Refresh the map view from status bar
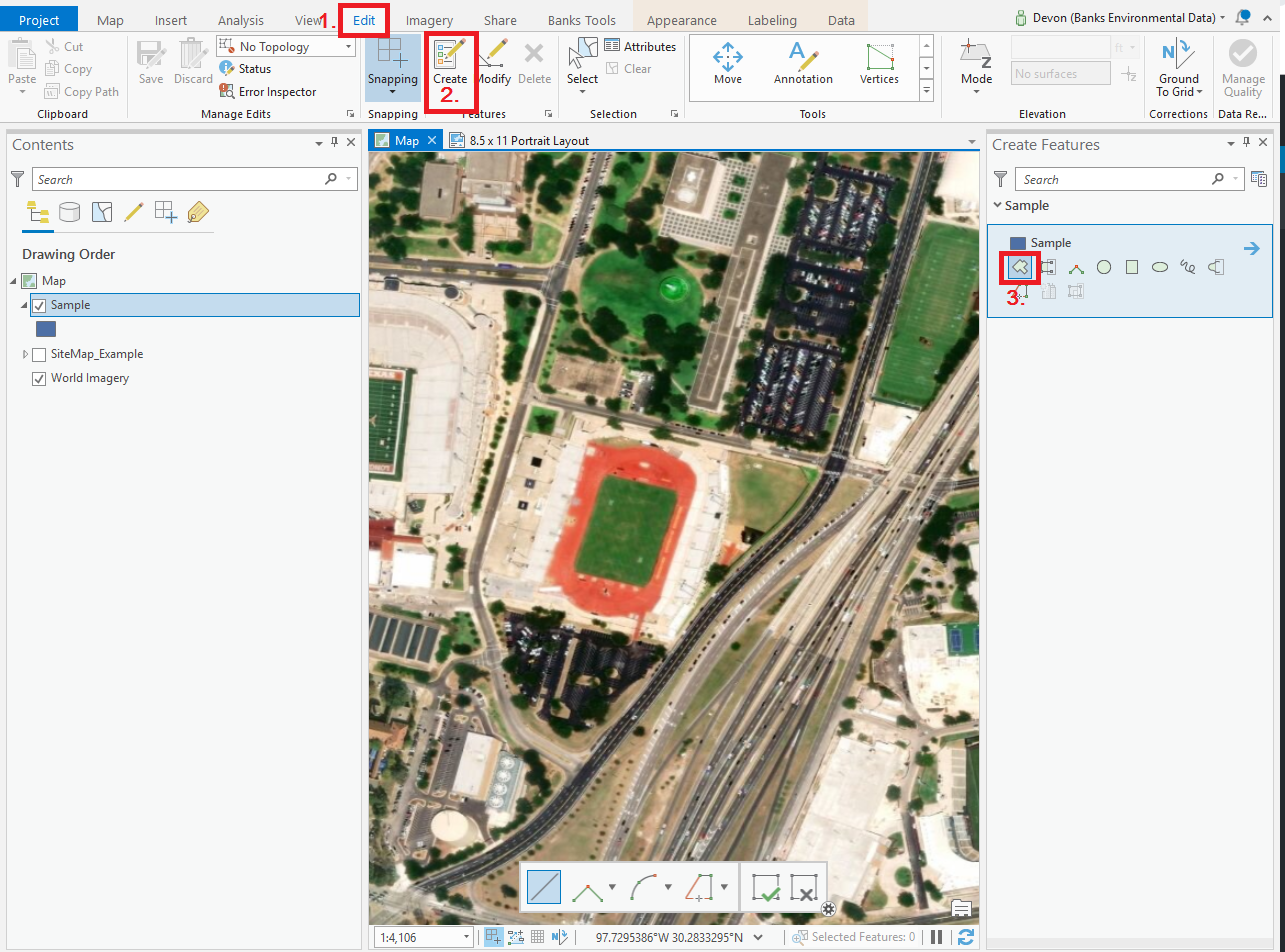This screenshot has height=952, width=1285. [x=966, y=937]
